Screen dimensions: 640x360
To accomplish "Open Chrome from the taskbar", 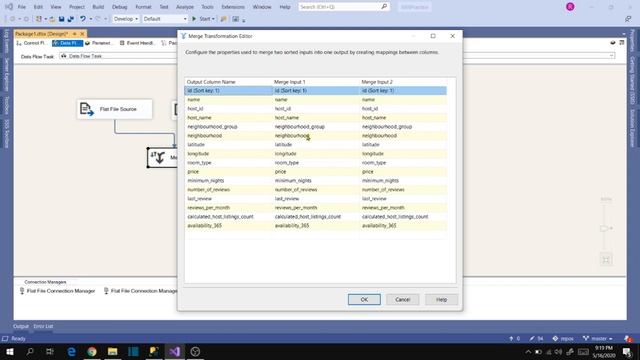I will (92, 351).
